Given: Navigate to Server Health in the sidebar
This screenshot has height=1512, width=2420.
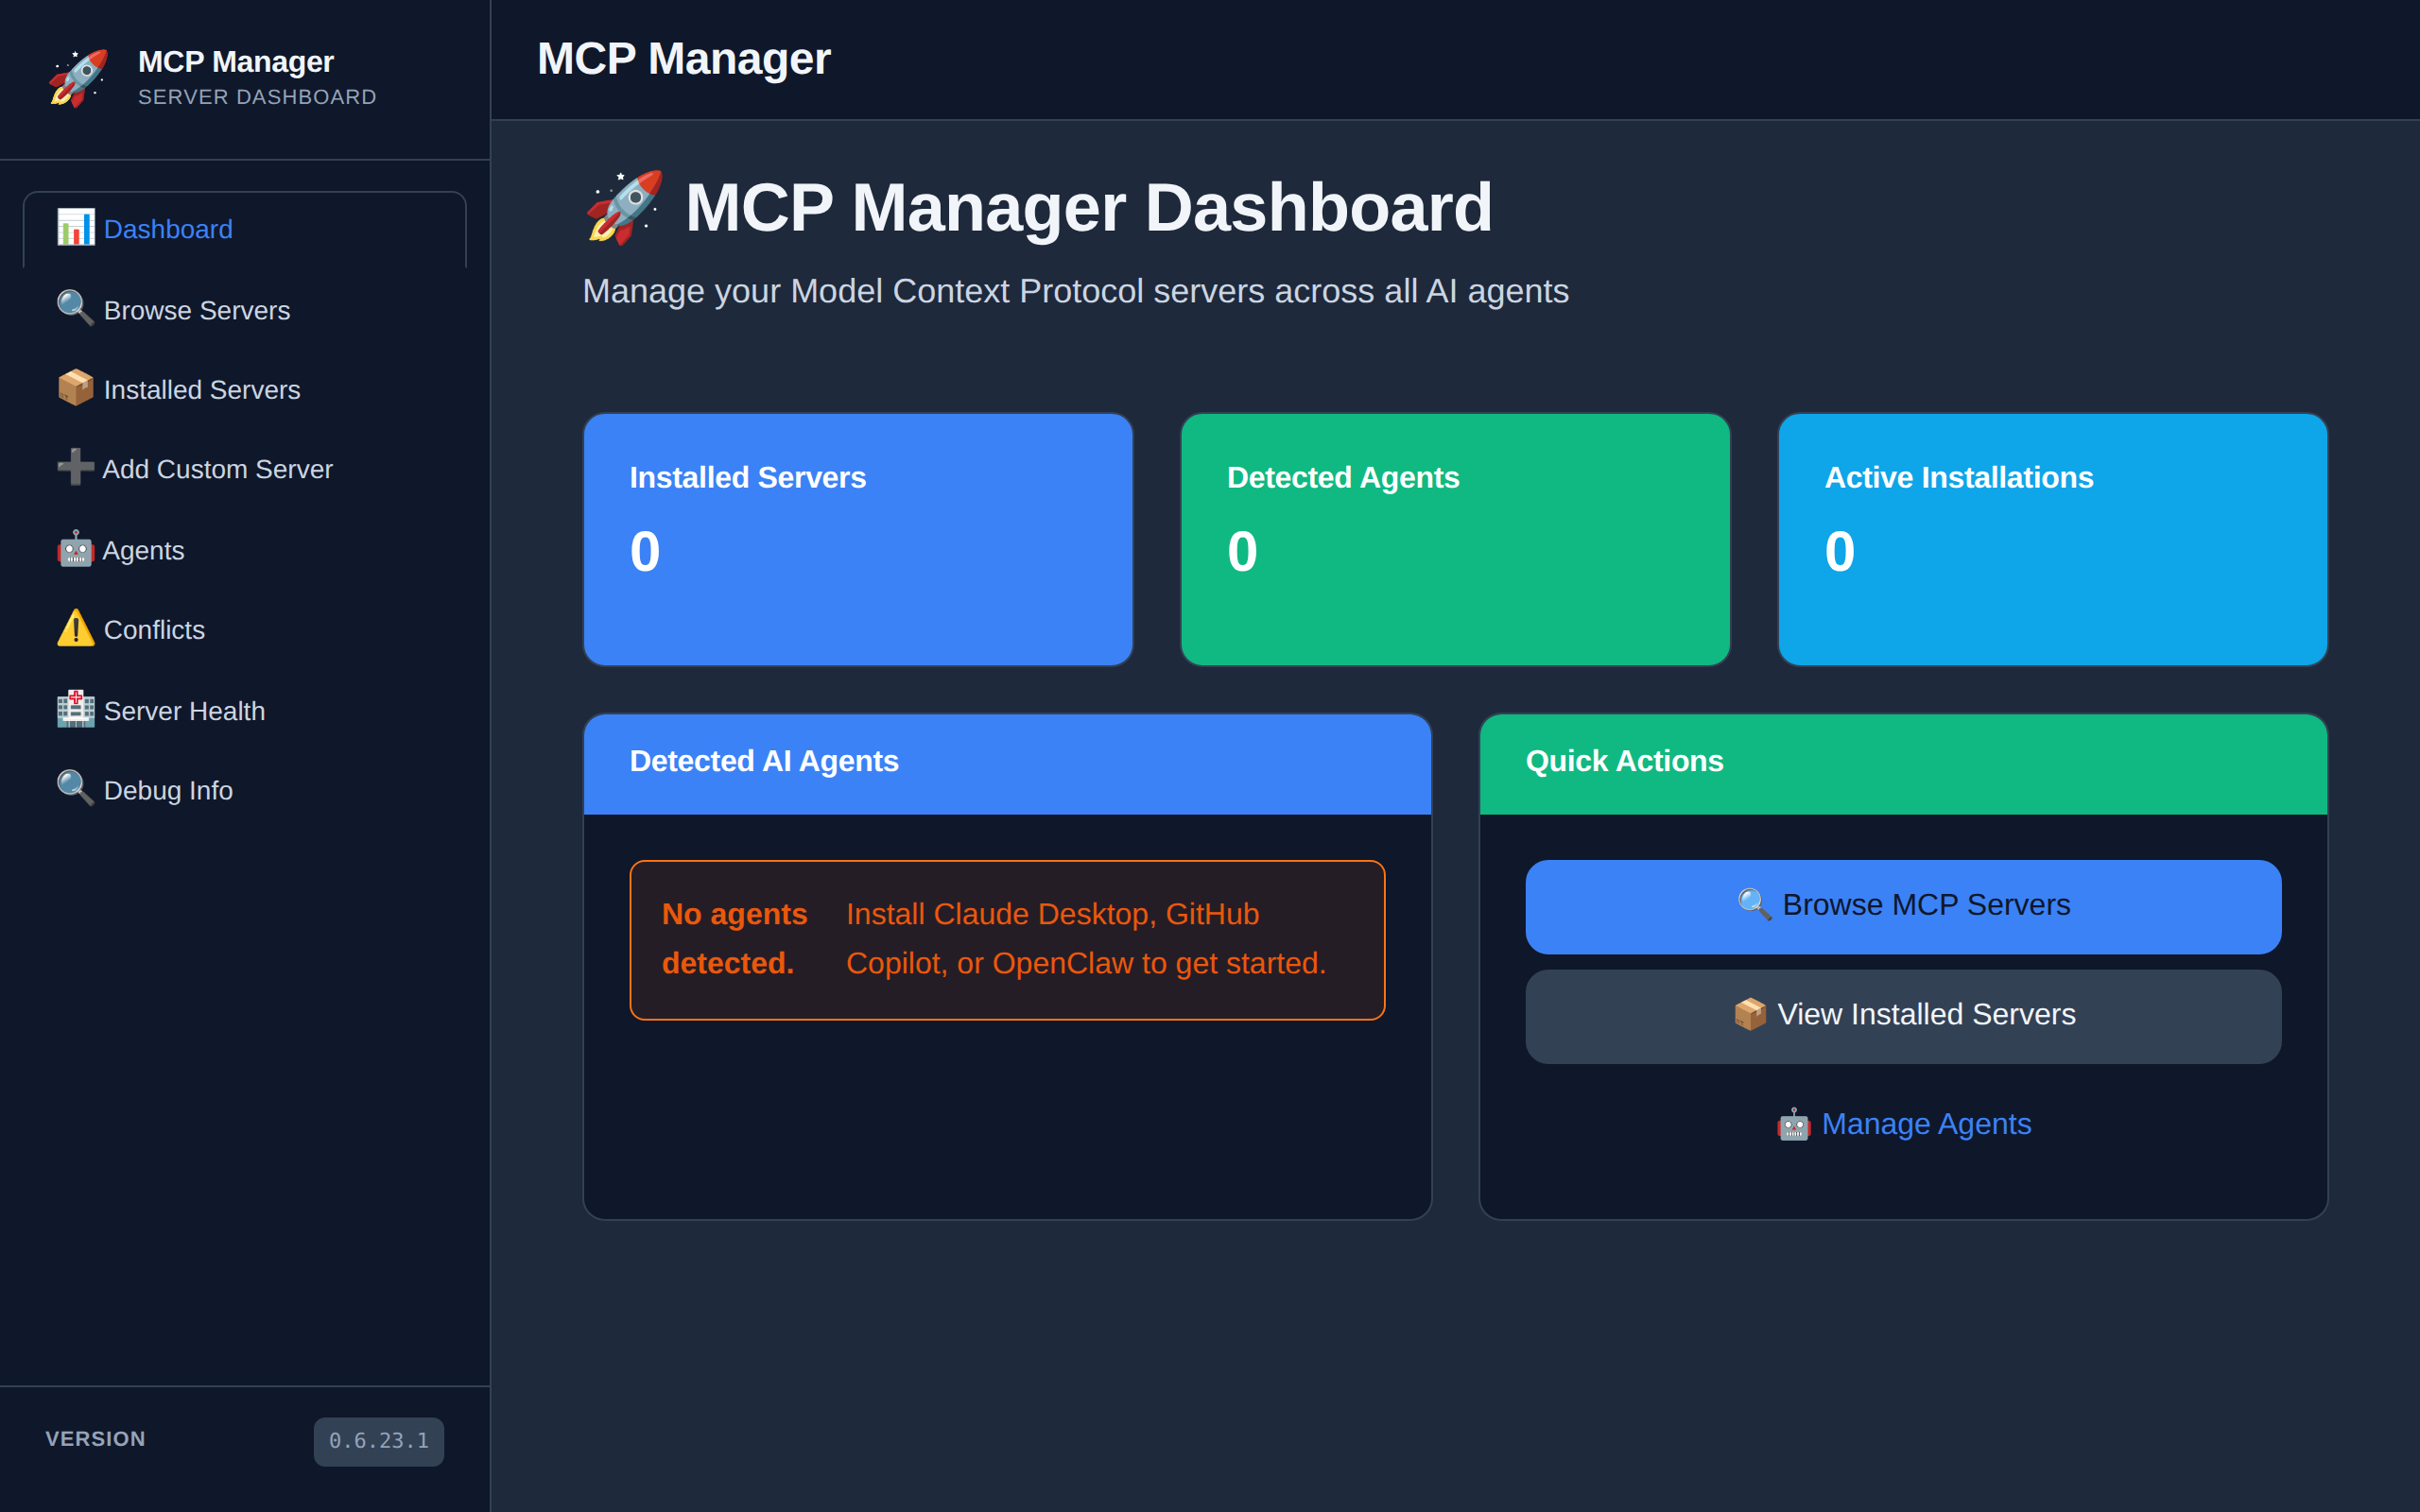Looking at the screenshot, I should click(x=245, y=710).
